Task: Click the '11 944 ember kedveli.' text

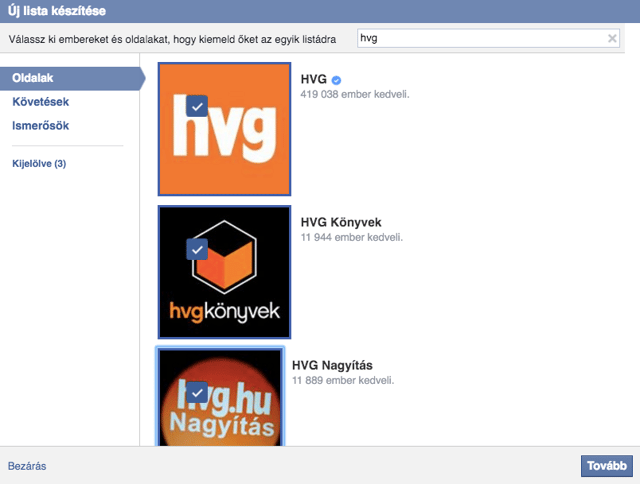Action: (351, 237)
